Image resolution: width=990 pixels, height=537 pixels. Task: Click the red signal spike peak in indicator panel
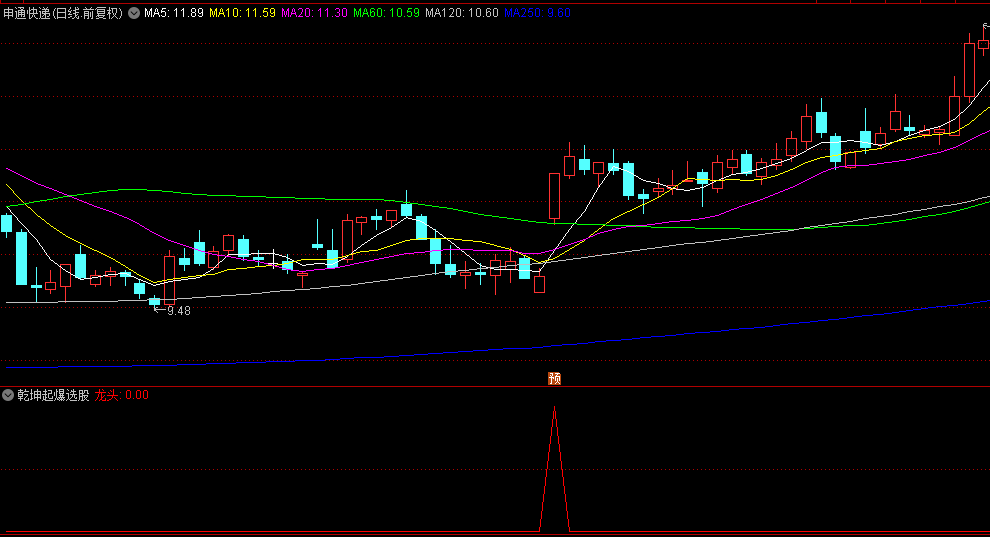pyautogui.click(x=554, y=409)
